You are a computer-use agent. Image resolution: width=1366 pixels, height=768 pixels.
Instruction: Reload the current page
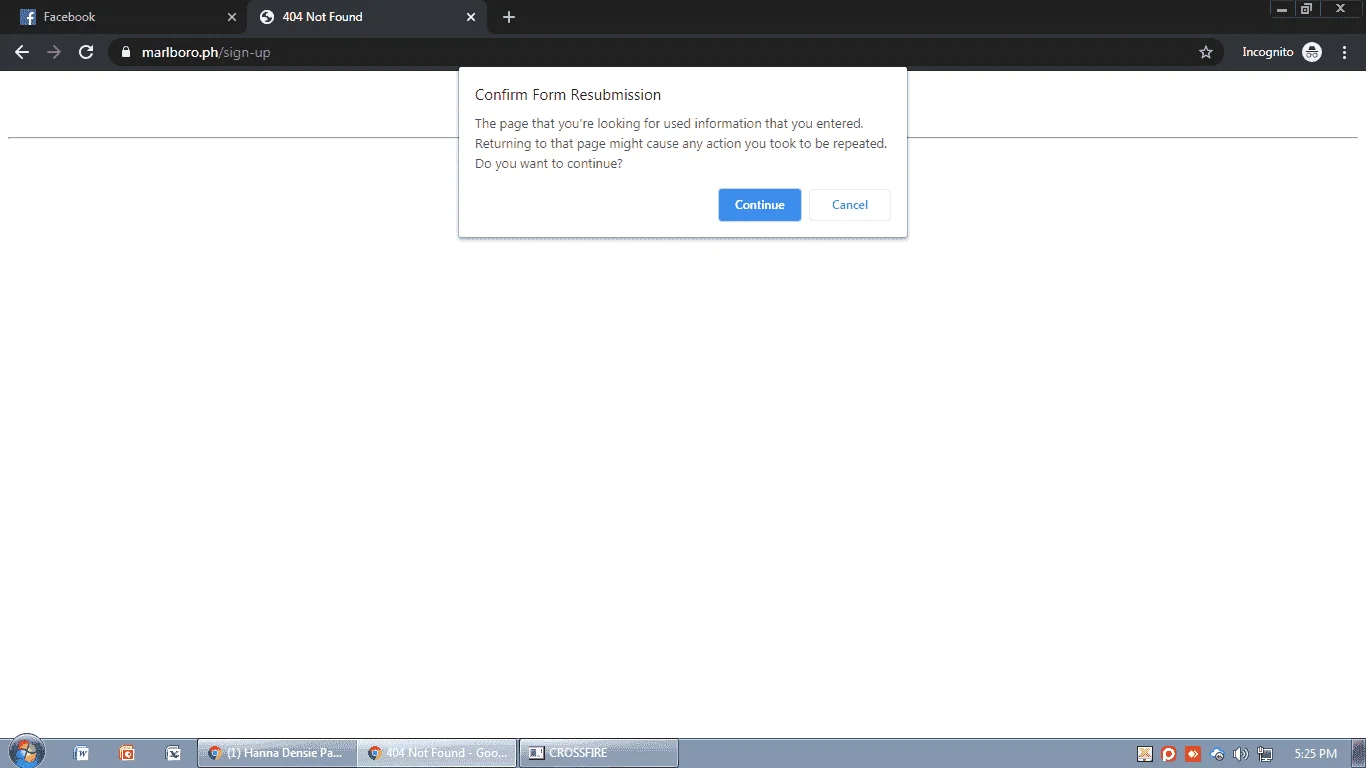coord(86,52)
